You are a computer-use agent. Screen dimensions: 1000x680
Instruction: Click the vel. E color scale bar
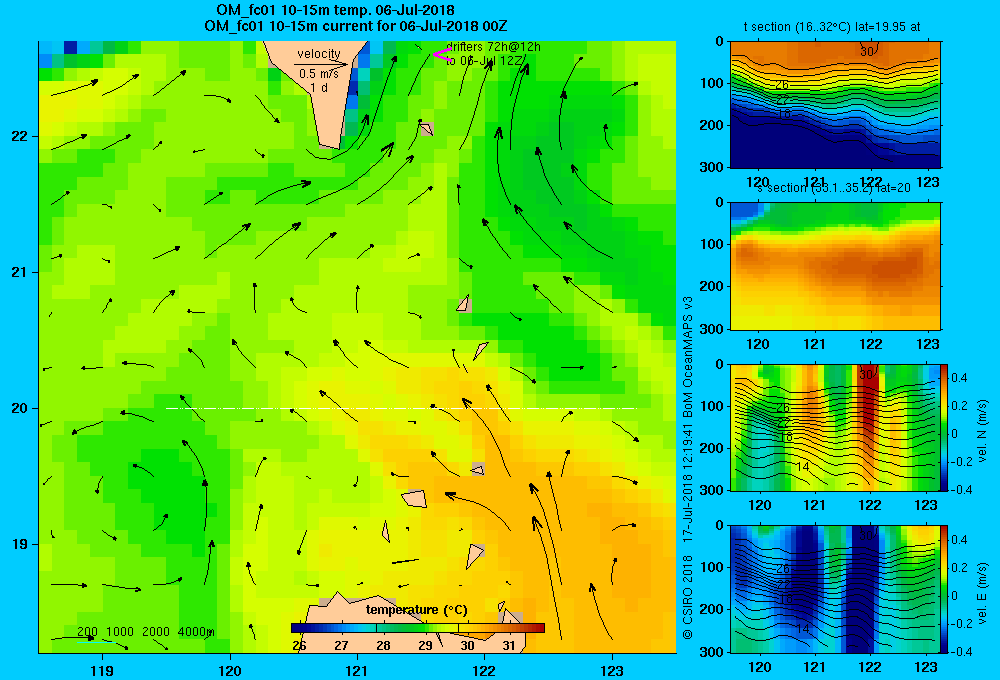coord(945,589)
